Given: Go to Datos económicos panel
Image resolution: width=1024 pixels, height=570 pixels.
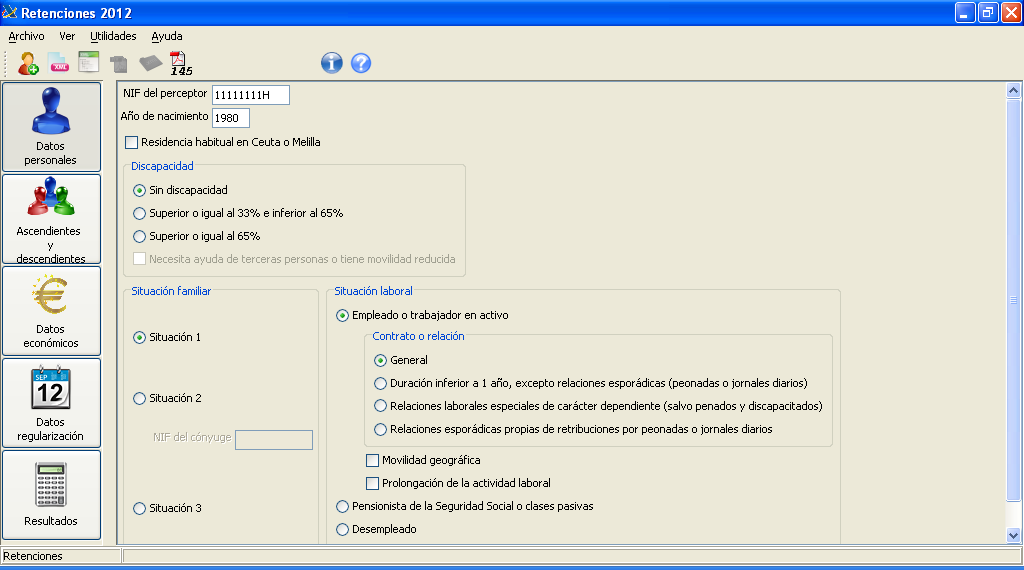Looking at the screenshot, I should (51, 311).
